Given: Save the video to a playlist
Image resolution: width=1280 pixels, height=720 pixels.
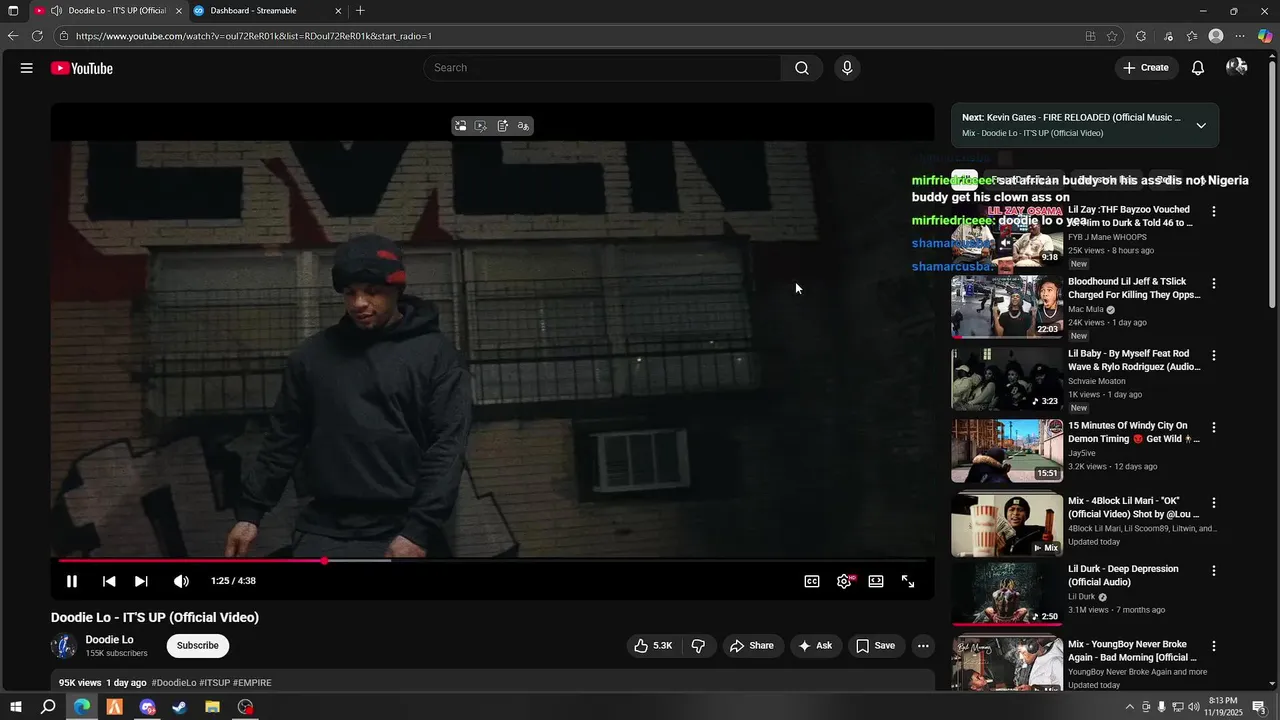Looking at the screenshot, I should click(875, 646).
